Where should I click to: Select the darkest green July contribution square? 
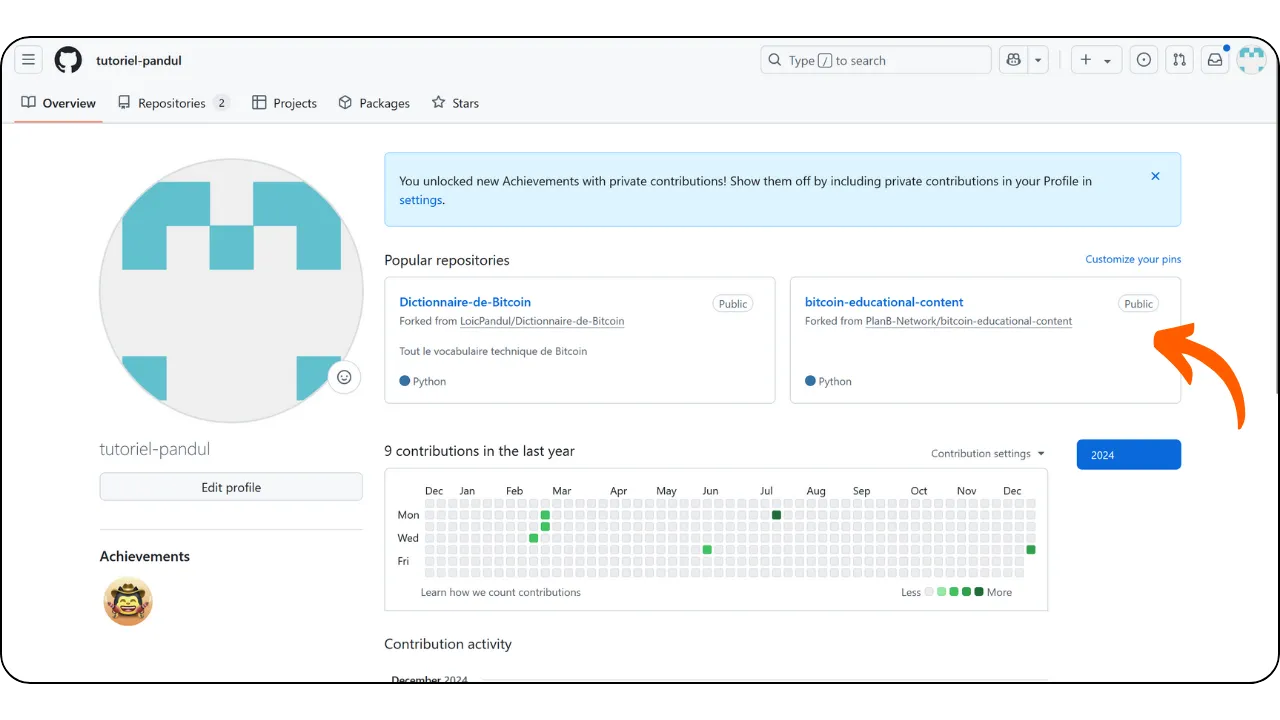tap(776, 515)
